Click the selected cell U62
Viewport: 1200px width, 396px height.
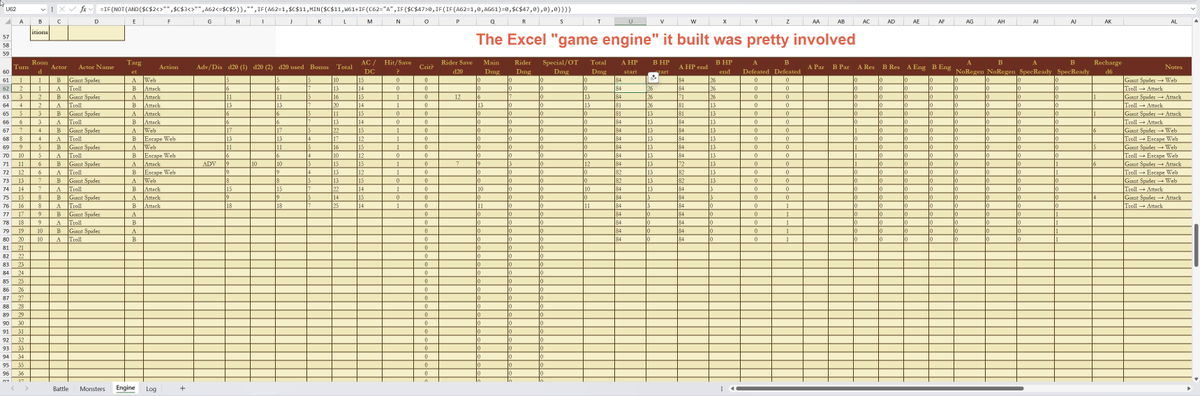pos(632,87)
